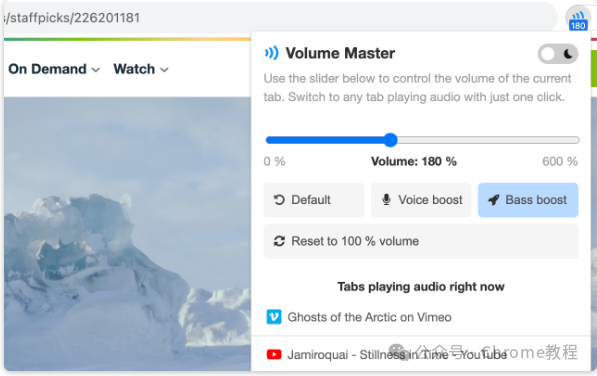Open the On Demand dropdown menu
Screen dimensions: 597x376
point(54,69)
